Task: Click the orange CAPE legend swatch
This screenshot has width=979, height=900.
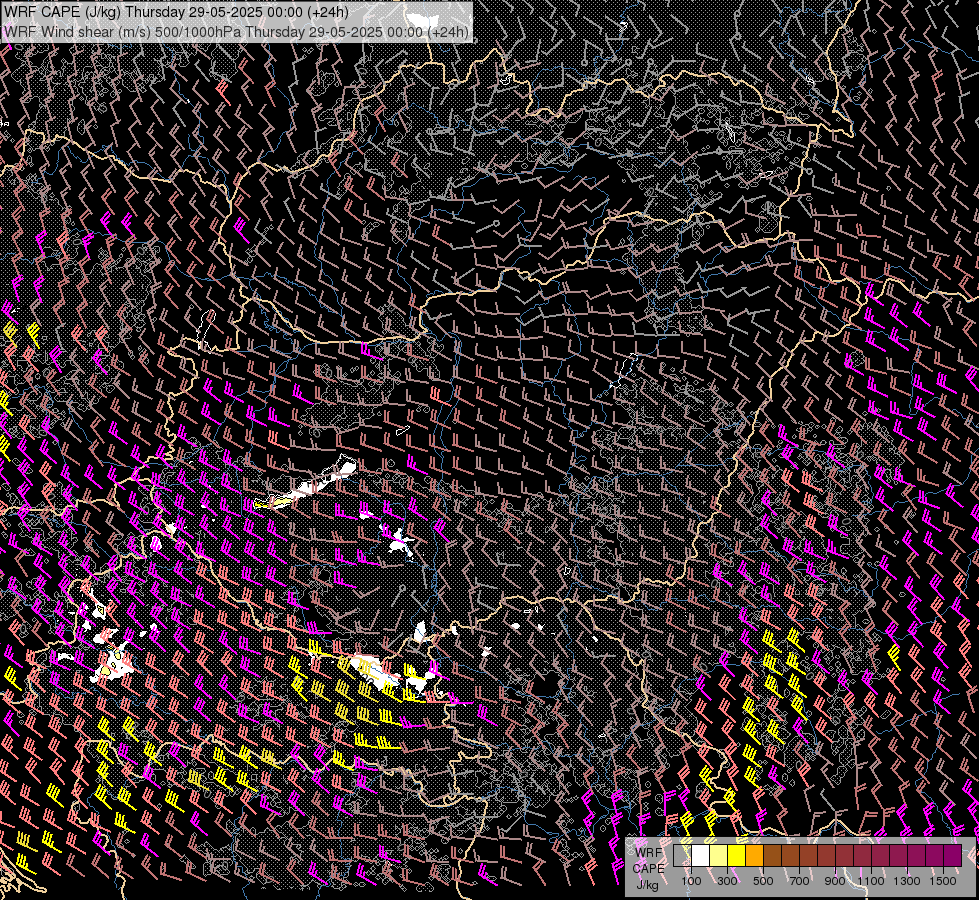Action: point(754,855)
